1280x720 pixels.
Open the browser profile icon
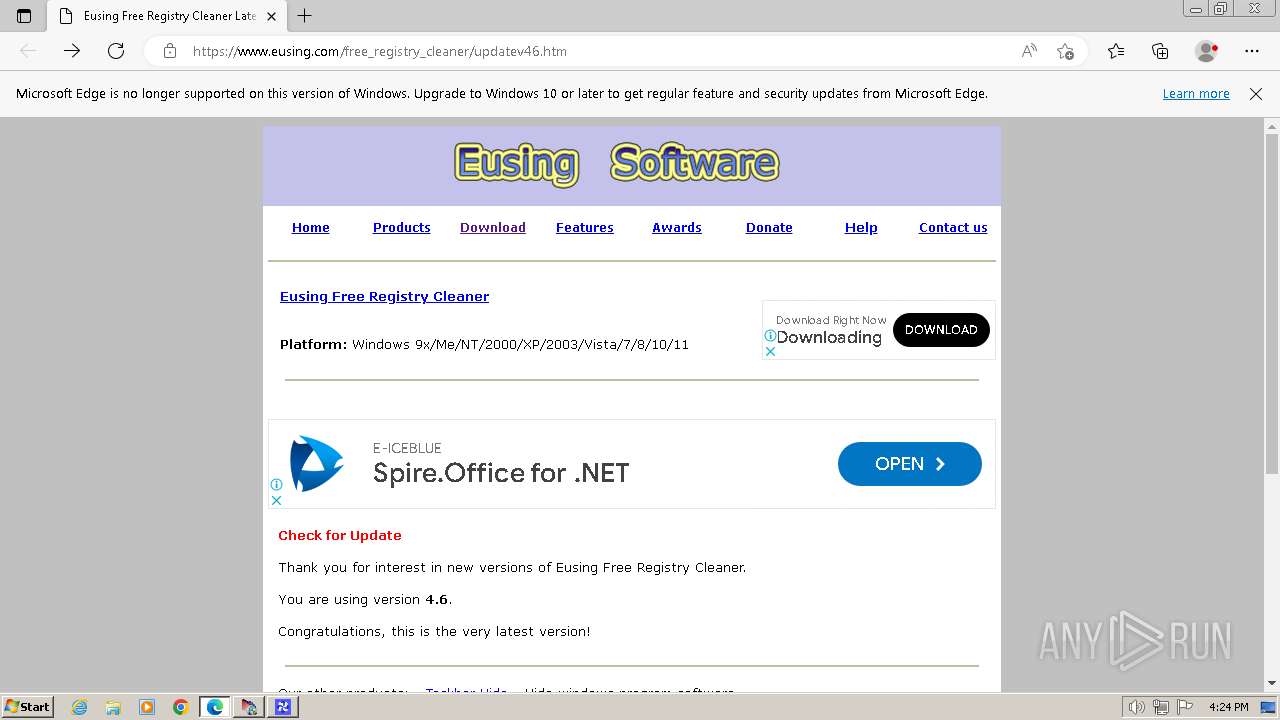click(x=1206, y=51)
